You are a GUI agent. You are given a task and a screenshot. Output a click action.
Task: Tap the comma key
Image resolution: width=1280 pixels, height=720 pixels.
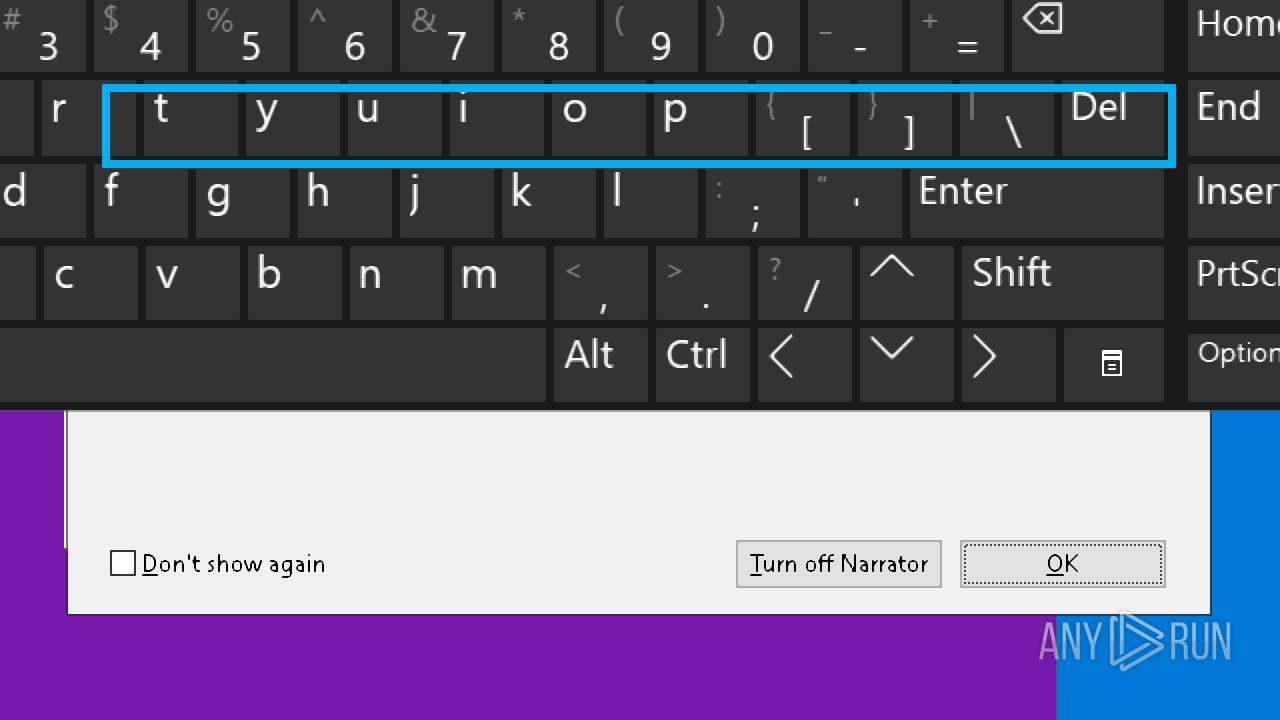(x=599, y=283)
